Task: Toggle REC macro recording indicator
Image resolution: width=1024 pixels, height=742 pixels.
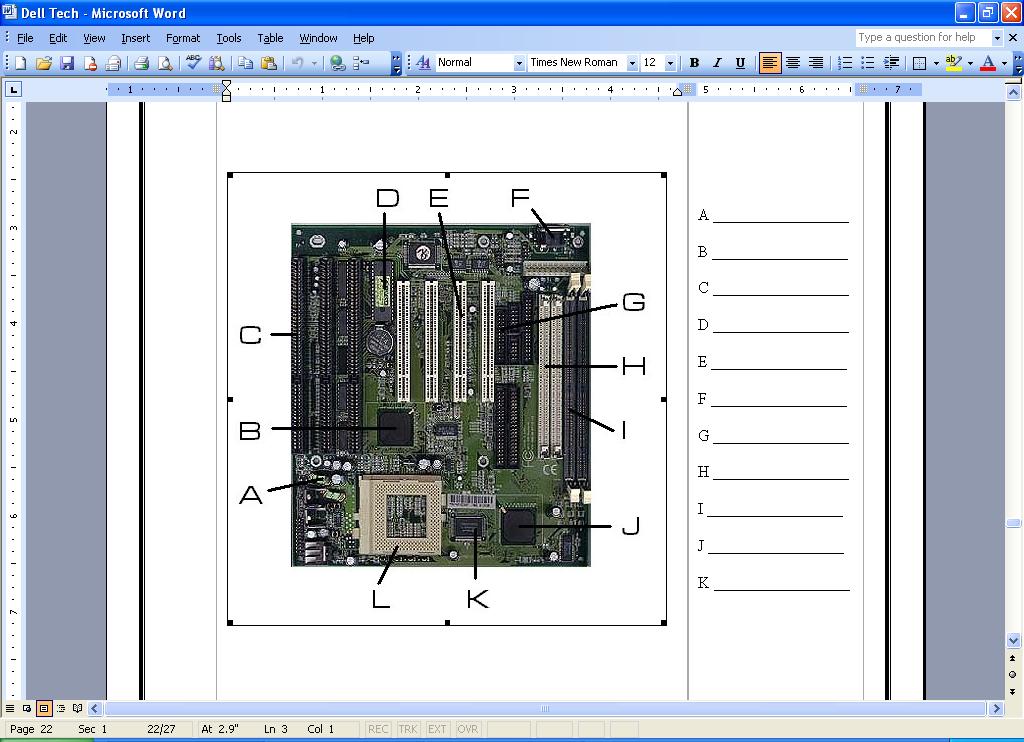Action: point(378,729)
